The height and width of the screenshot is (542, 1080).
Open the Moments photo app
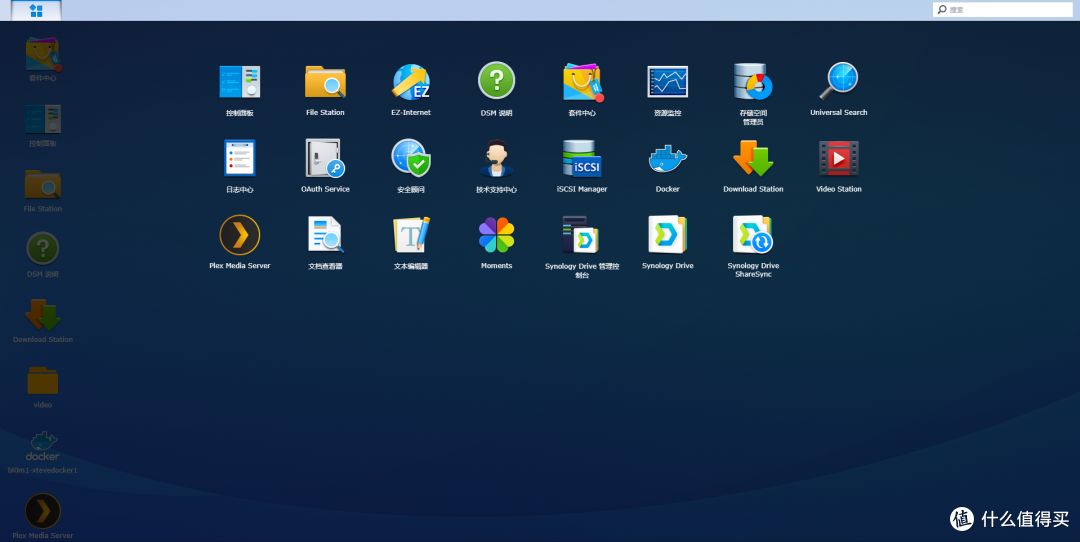click(x=497, y=235)
